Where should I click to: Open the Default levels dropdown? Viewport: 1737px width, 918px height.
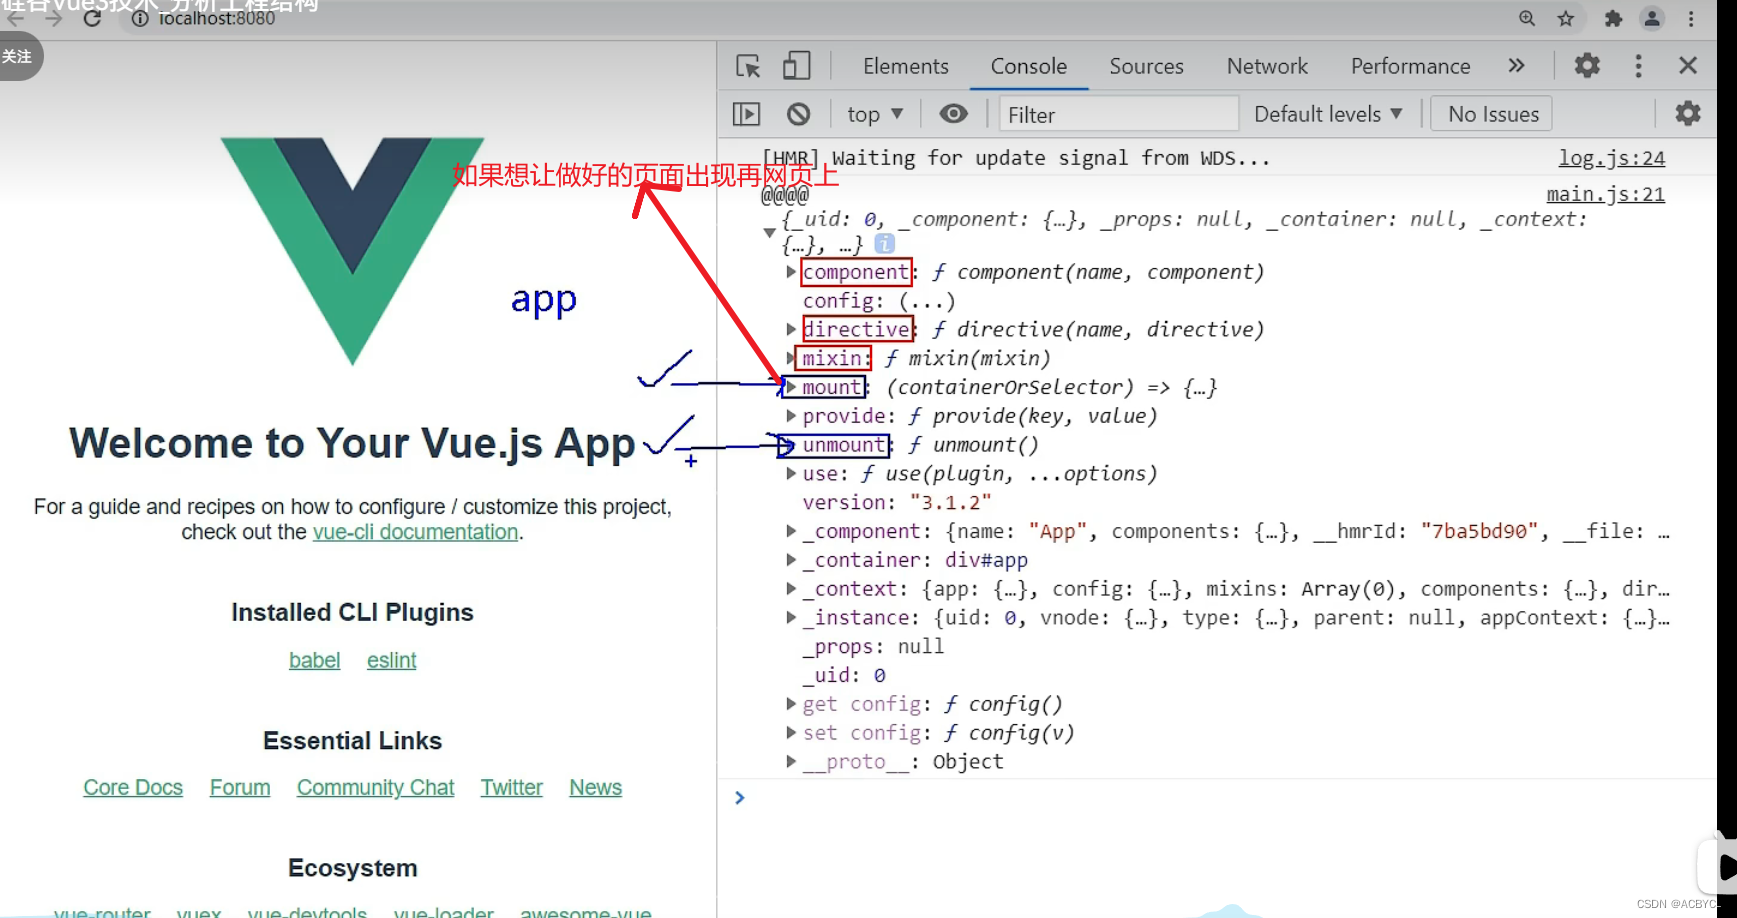pos(1328,114)
